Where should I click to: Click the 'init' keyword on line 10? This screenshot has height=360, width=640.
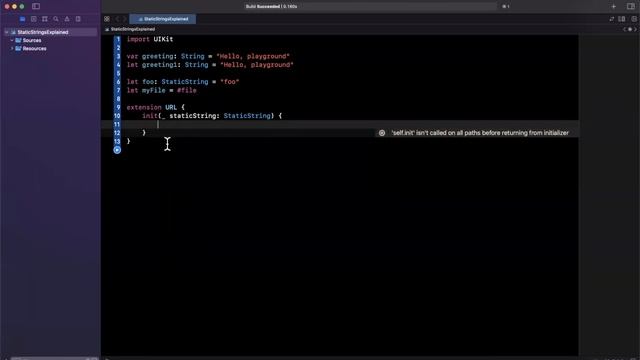[149, 116]
